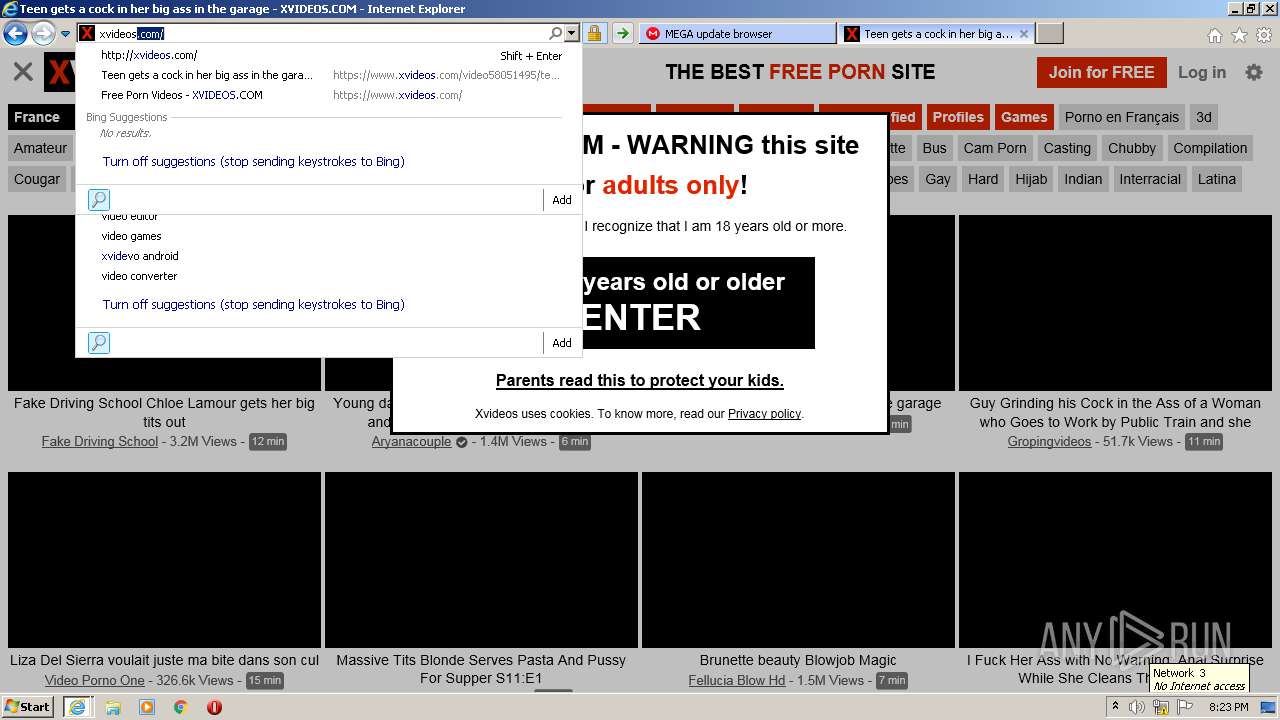Image resolution: width=1280 pixels, height=720 pixels.
Task: Click the Internet Explorer taskbar icon
Action: click(78, 707)
